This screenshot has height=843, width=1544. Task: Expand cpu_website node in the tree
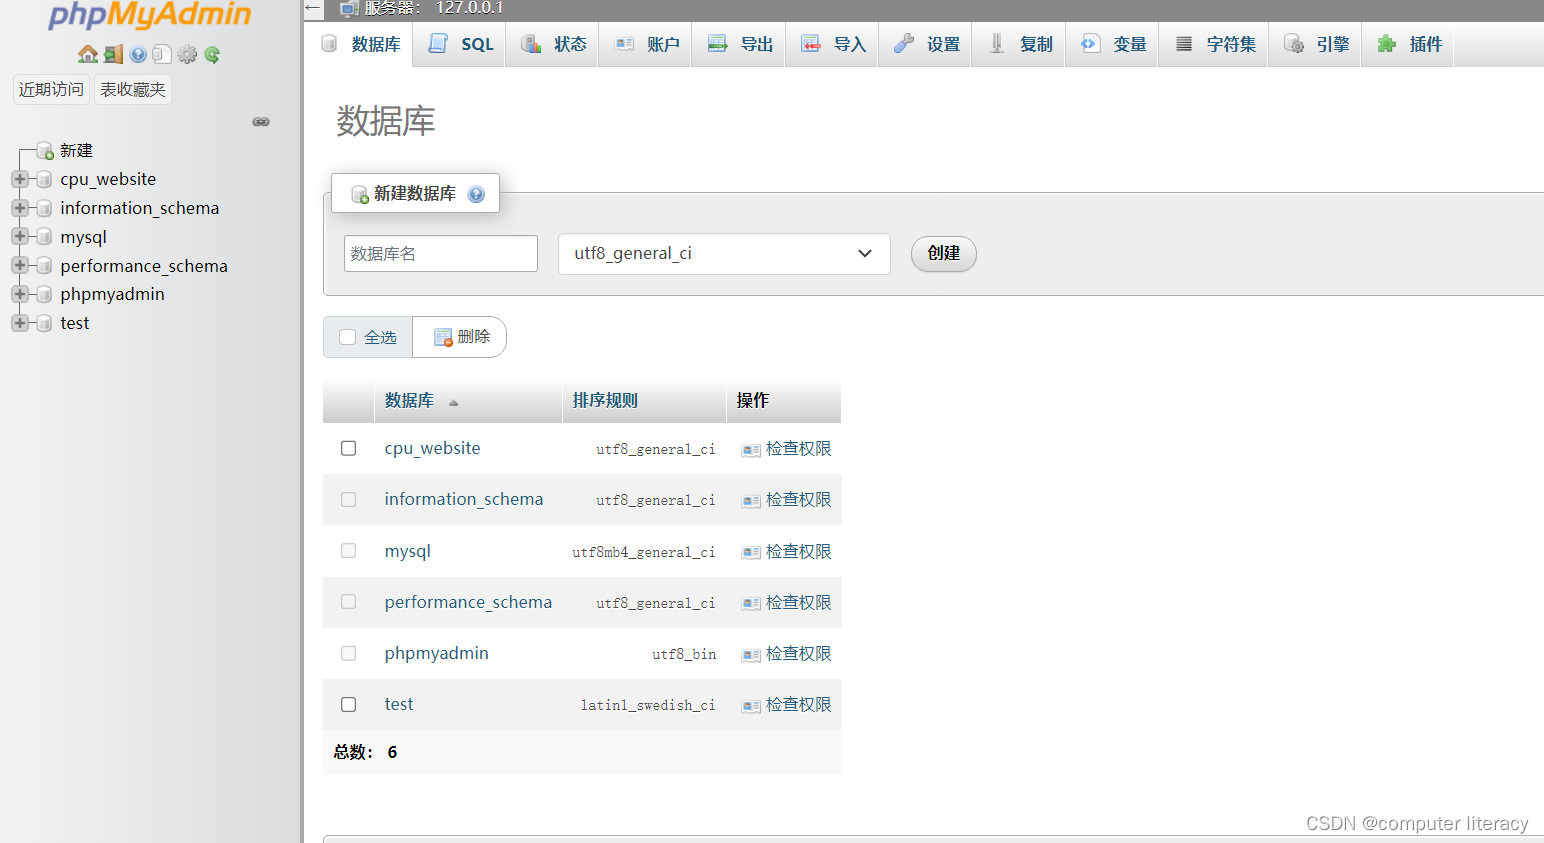pyautogui.click(x=19, y=179)
